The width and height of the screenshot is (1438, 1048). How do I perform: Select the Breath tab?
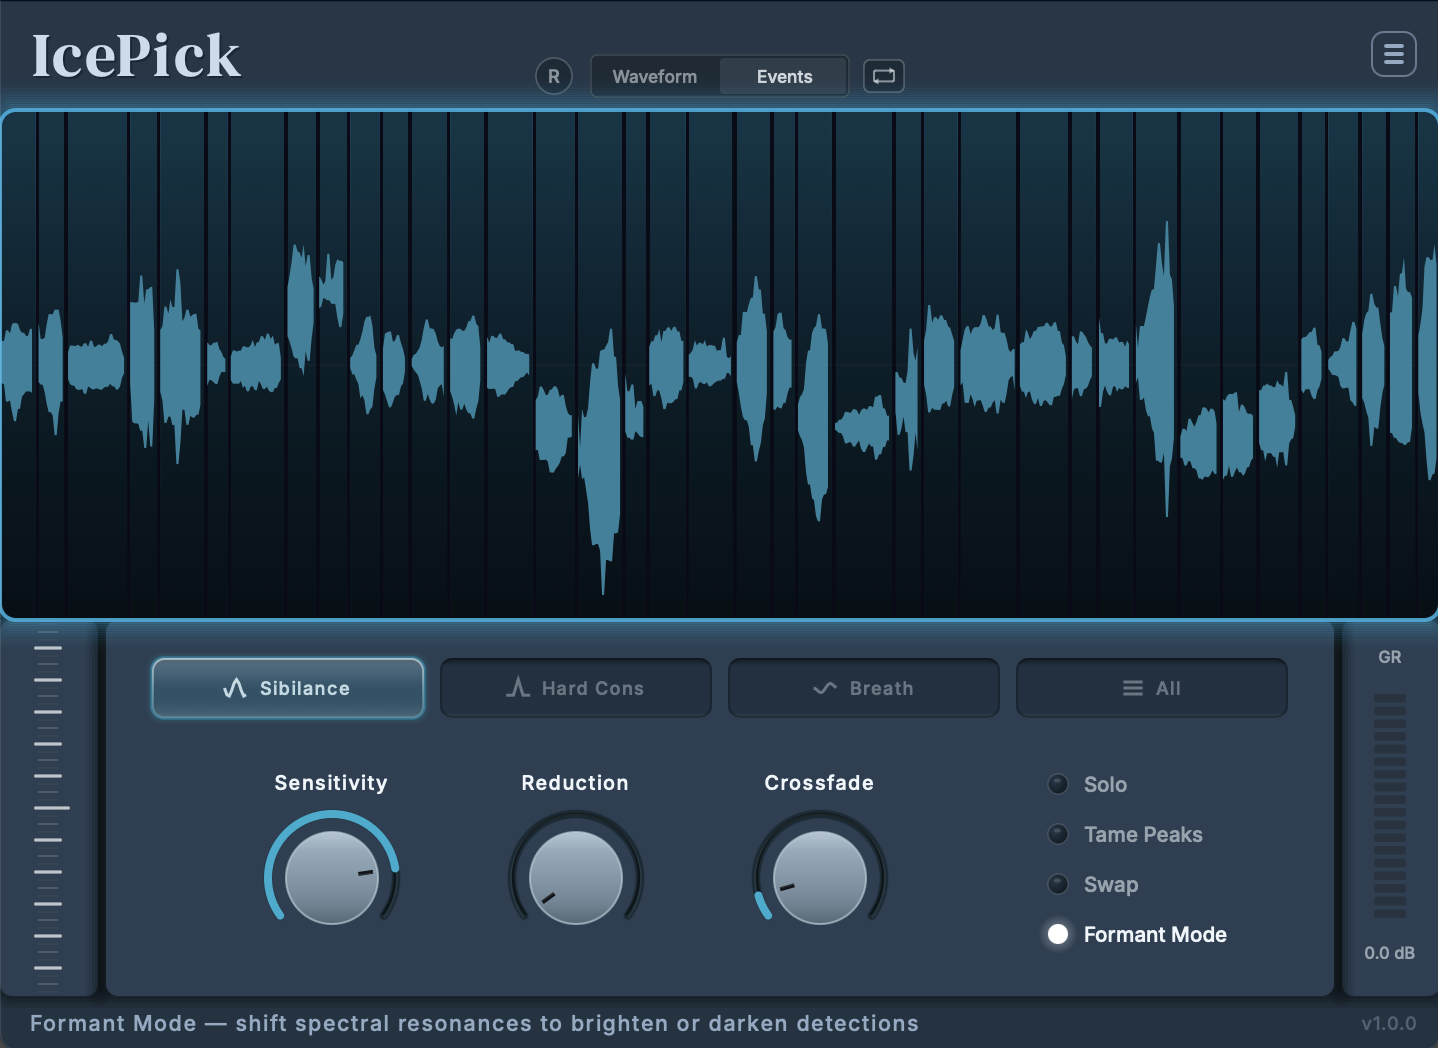[864, 688]
